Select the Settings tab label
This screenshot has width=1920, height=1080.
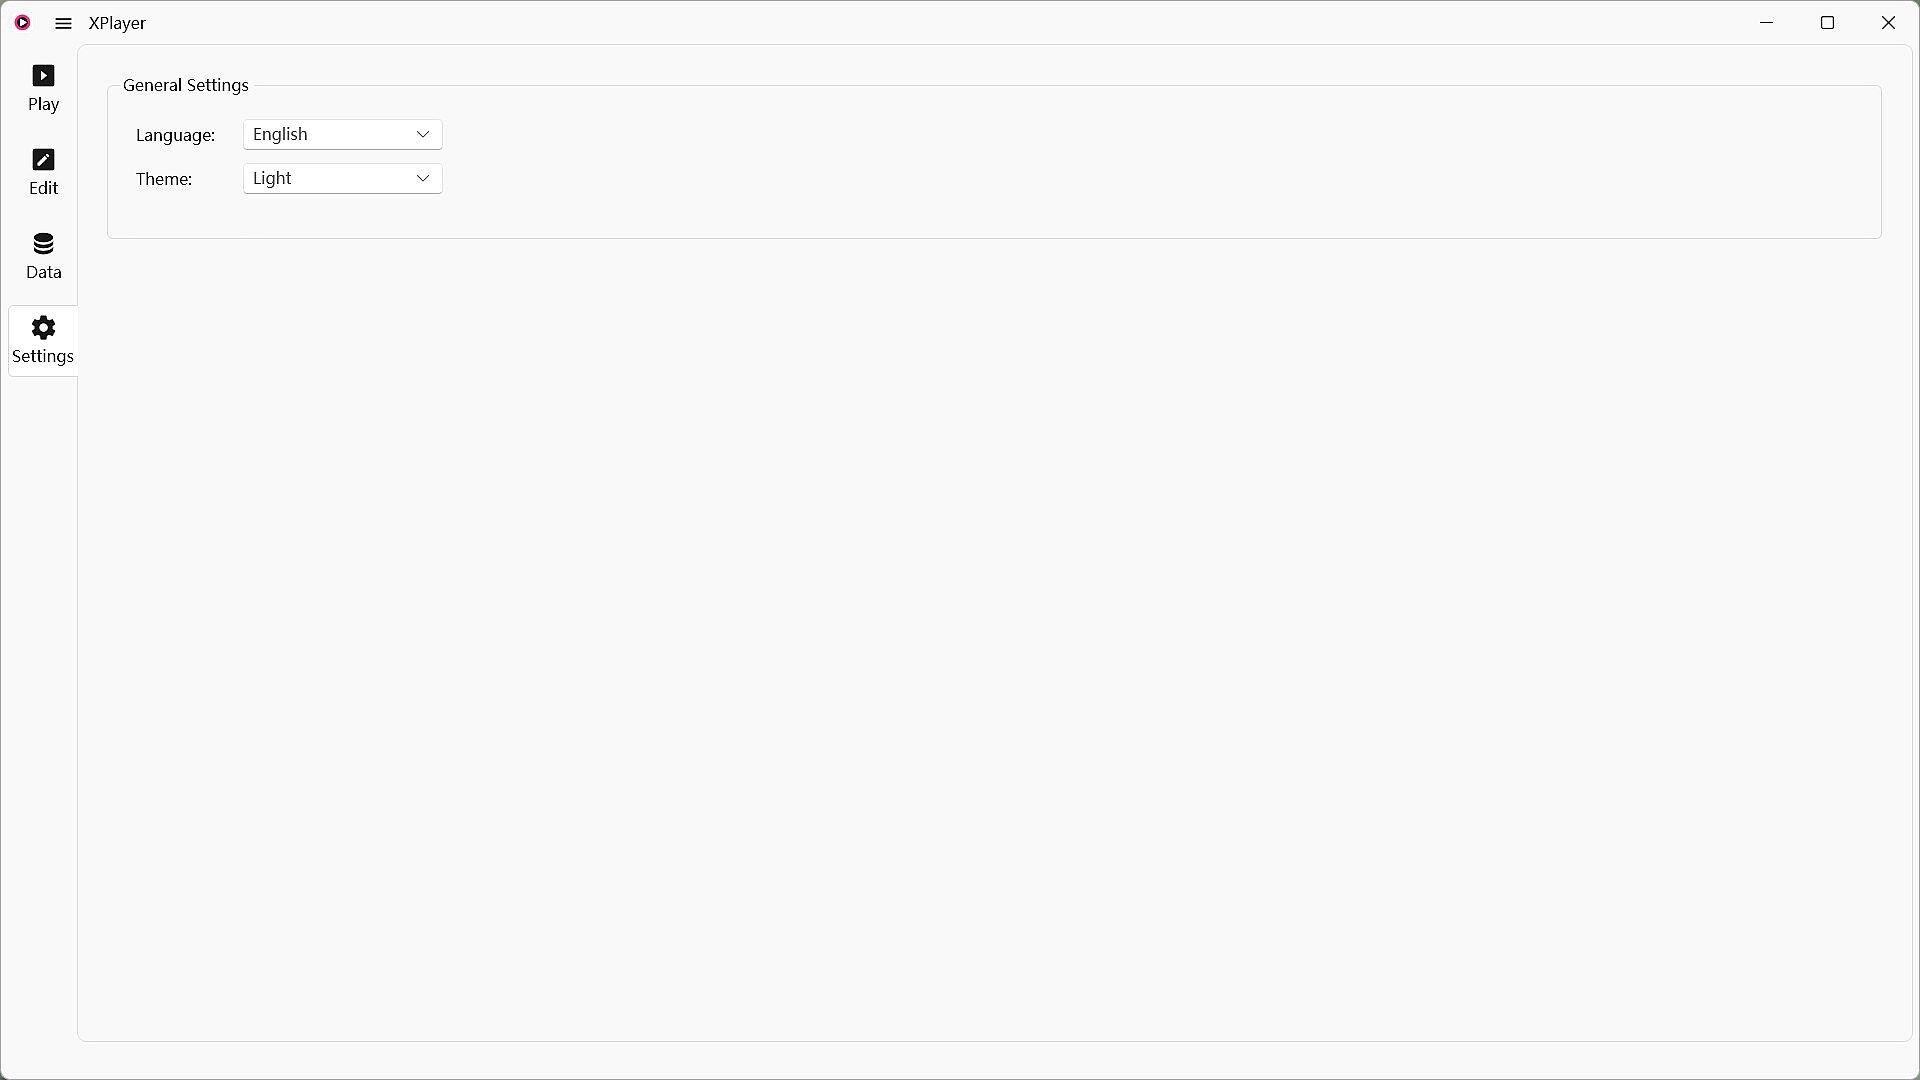coord(43,357)
